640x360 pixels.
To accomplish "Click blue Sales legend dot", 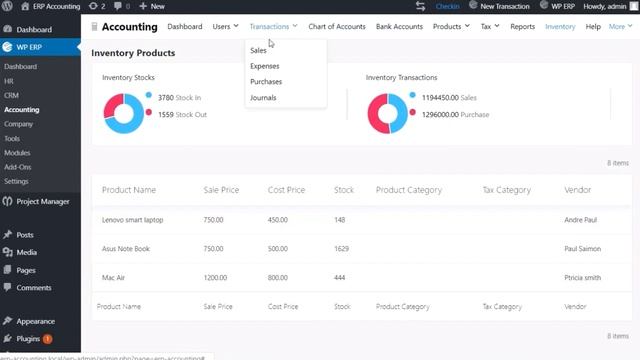I will [413, 95].
